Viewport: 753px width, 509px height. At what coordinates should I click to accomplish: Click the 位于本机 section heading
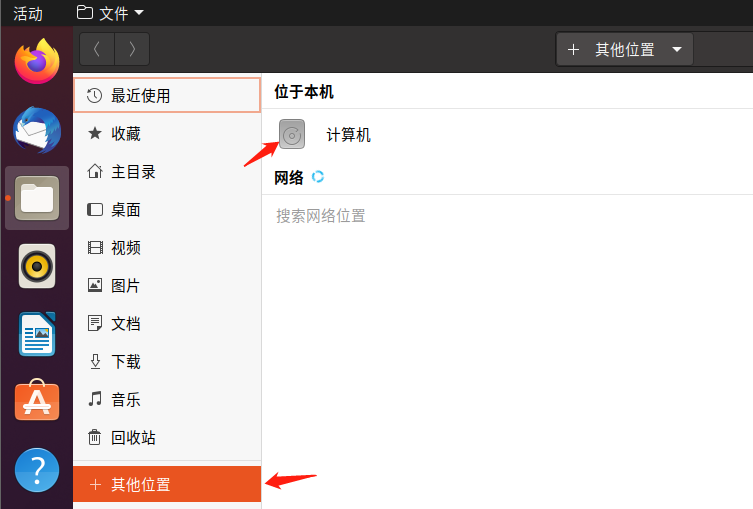tap(304, 92)
